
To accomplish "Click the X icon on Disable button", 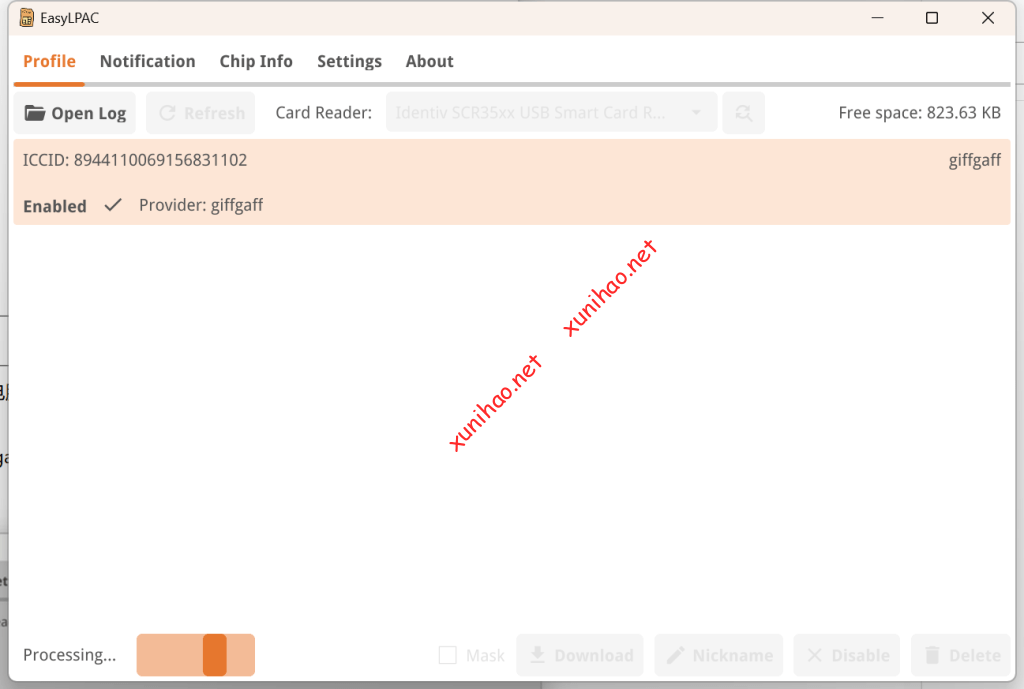I will pos(814,655).
